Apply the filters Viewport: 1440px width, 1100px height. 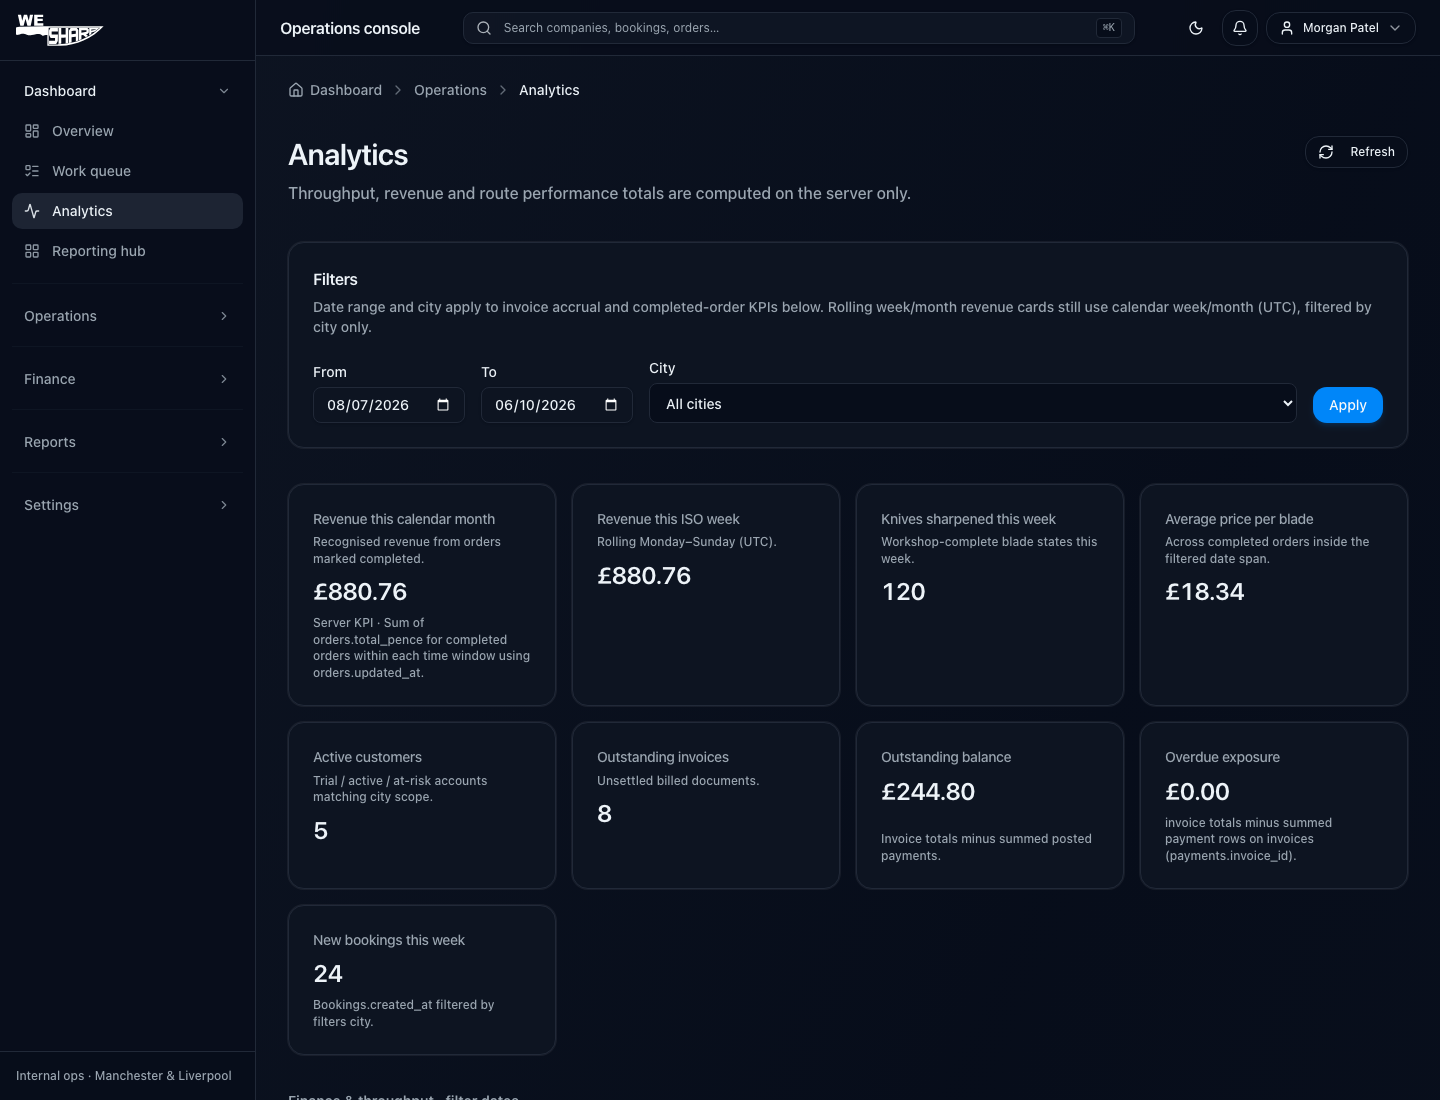coord(1348,405)
